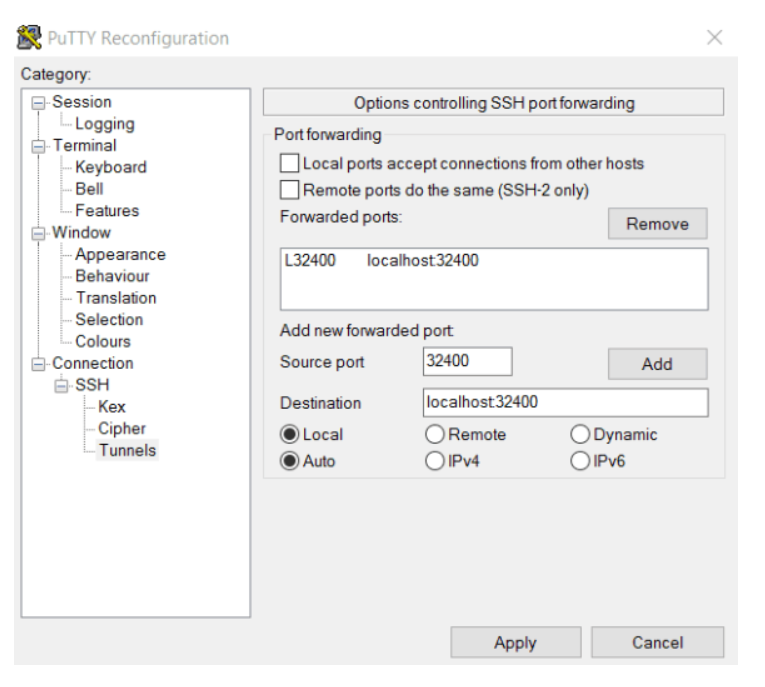Click the Destination input field
The width and height of the screenshot is (765, 687).
click(x=565, y=403)
